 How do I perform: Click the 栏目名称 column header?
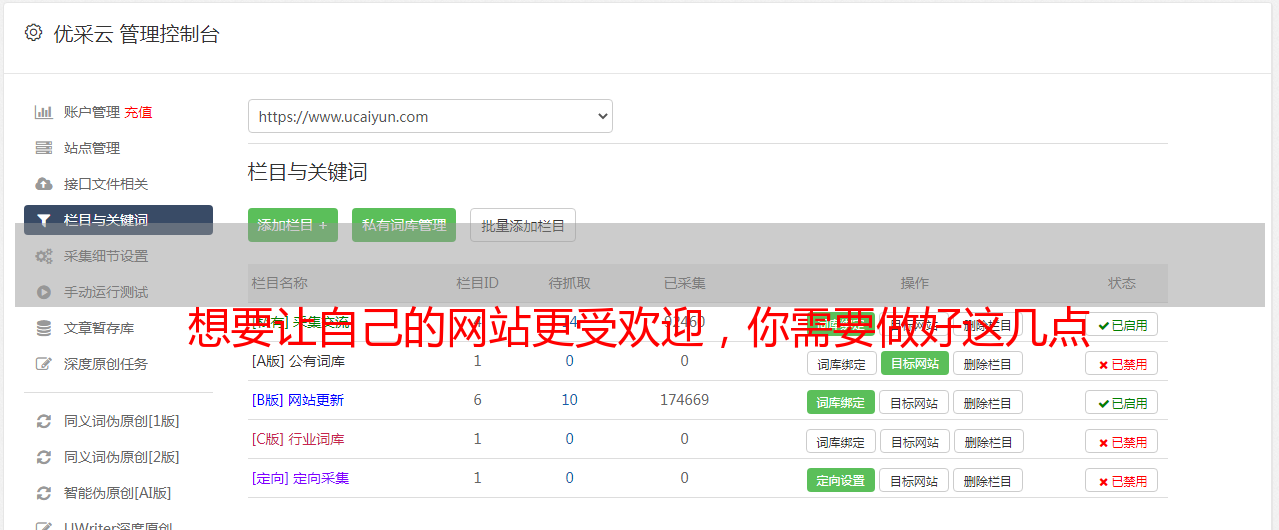(280, 283)
